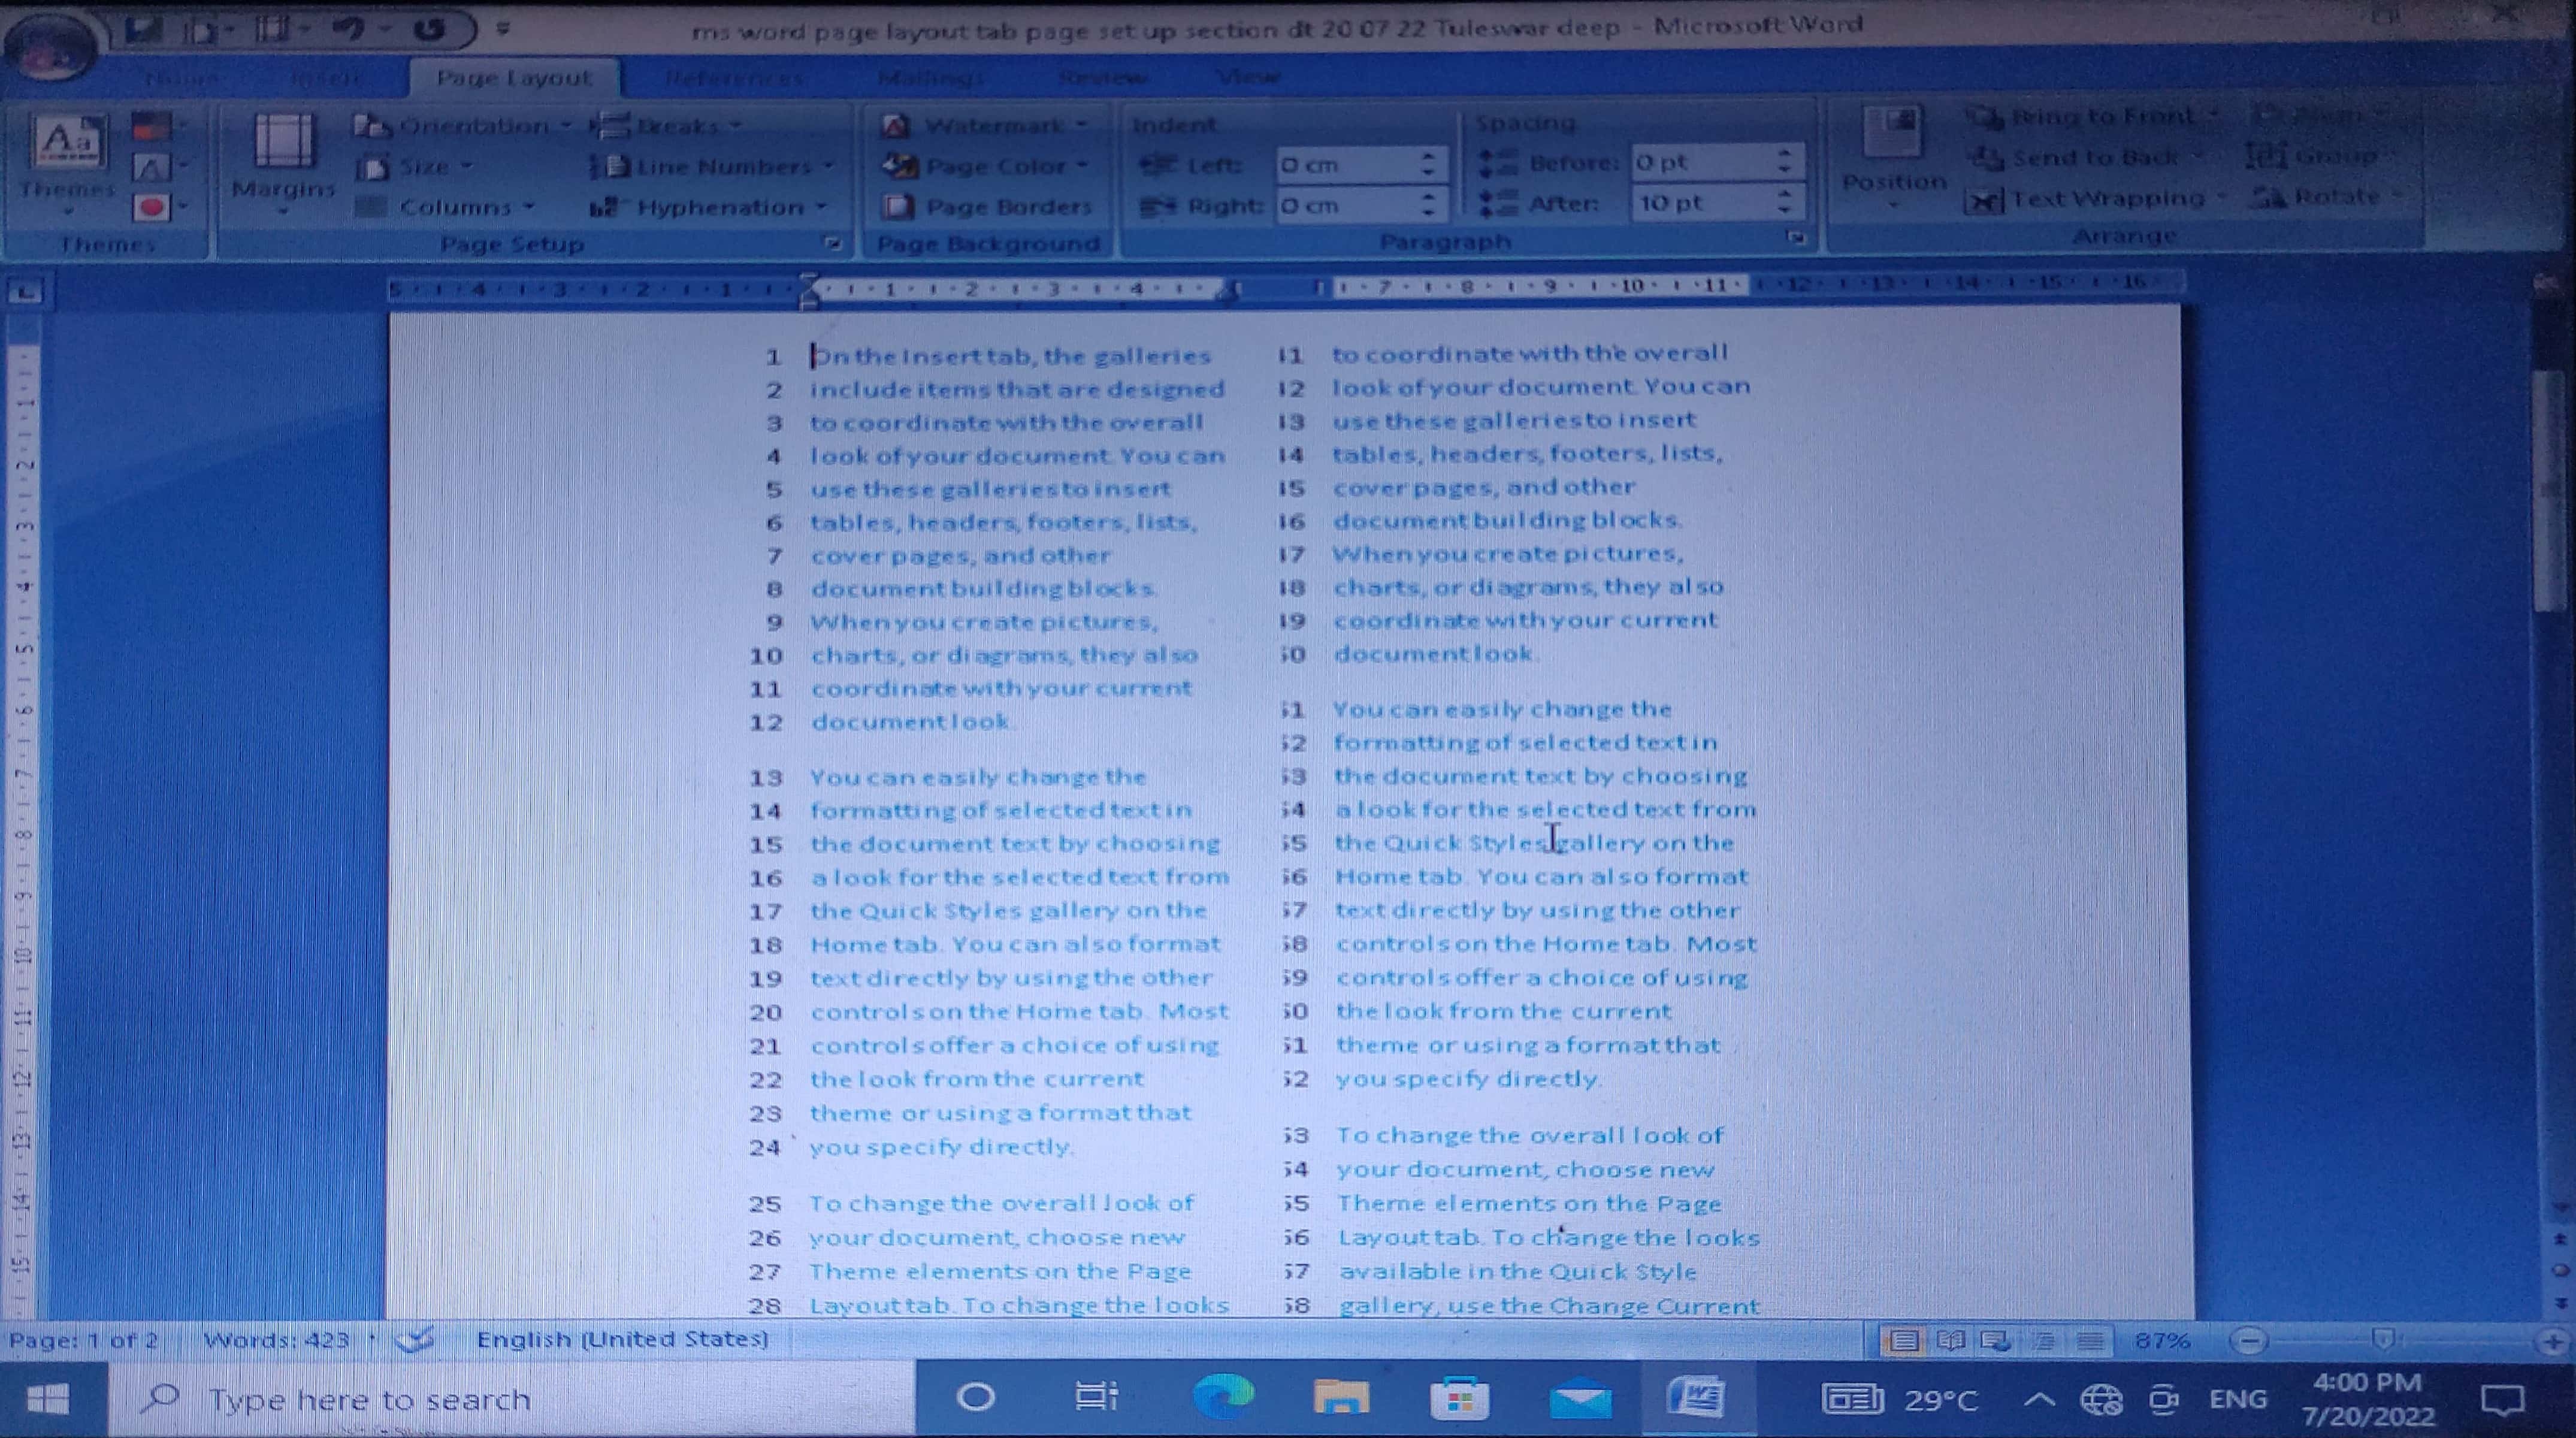This screenshot has height=1438, width=2576.
Task: Click the Text Wrapping icon
Action: click(x=1984, y=200)
